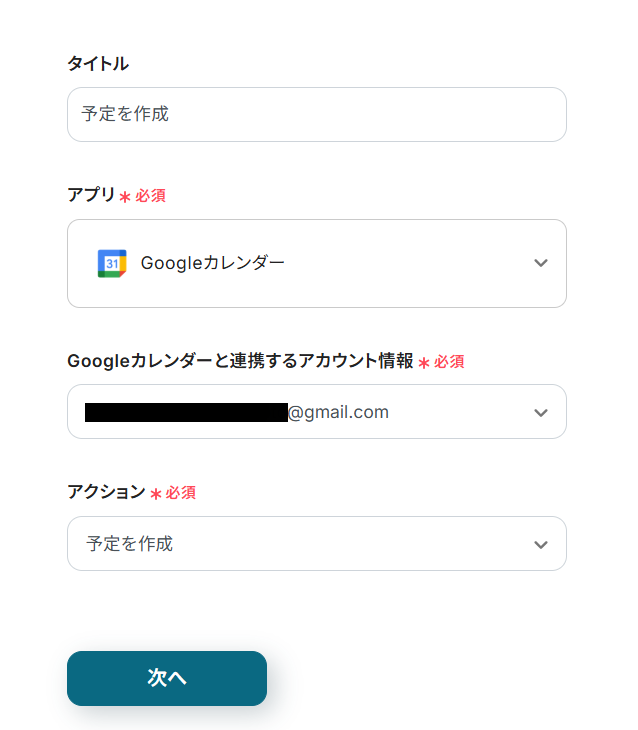This screenshot has height=730, width=638.
Task: Click the アプリ field label
Action: pos(91,195)
